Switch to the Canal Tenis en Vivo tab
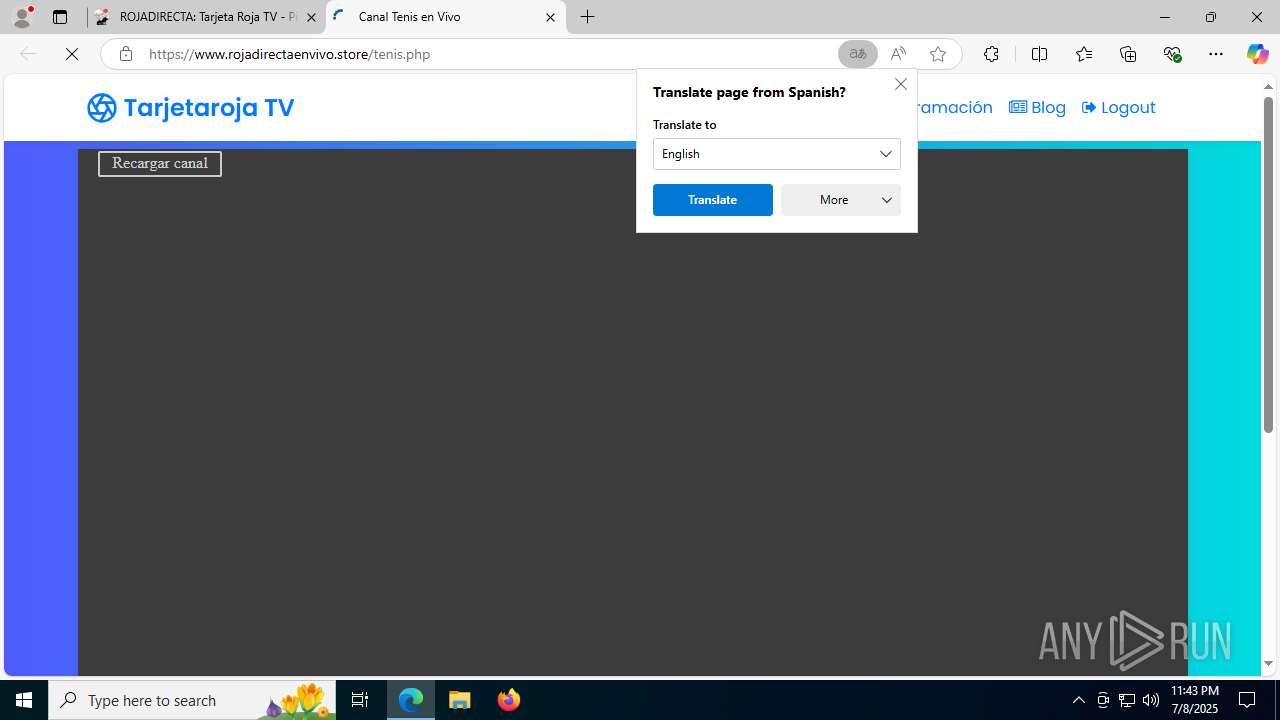Viewport: 1280px width, 720px height. [x=446, y=17]
